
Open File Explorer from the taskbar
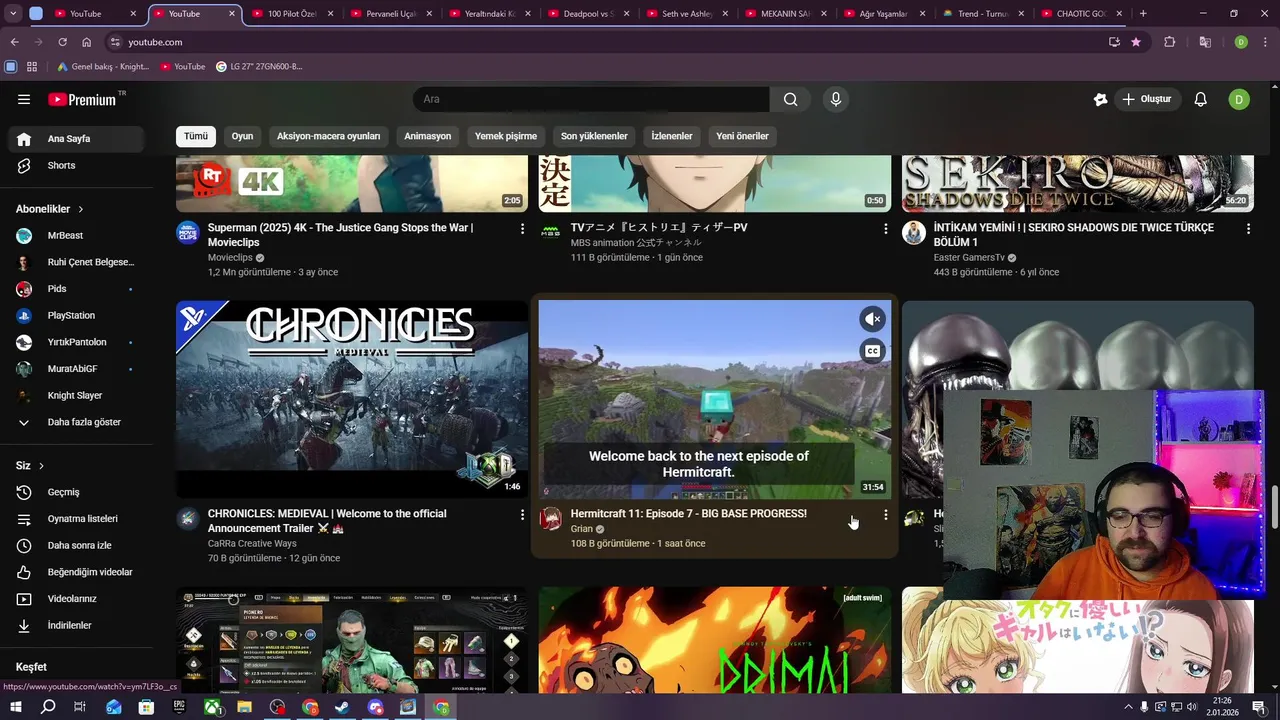click(x=244, y=707)
